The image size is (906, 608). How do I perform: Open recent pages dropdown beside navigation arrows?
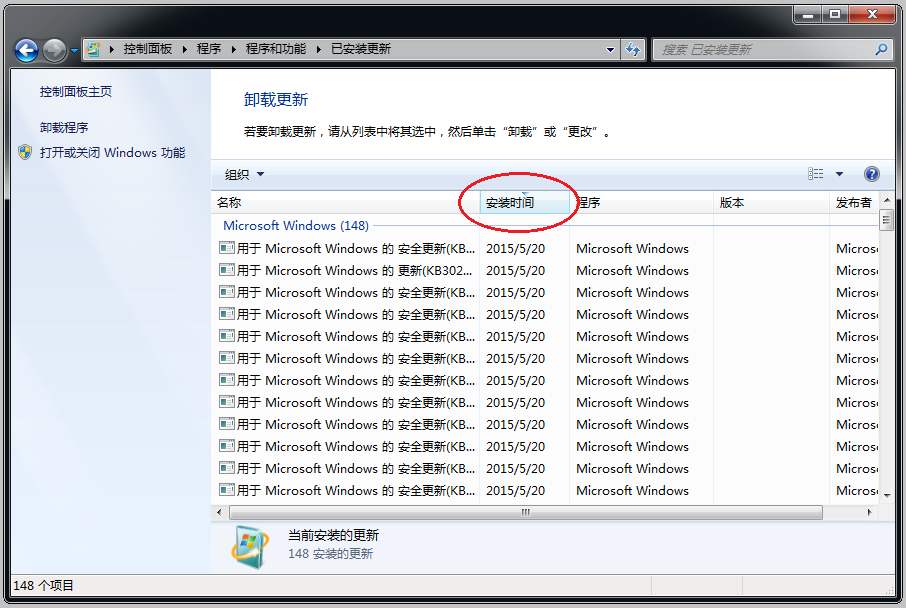coord(74,50)
